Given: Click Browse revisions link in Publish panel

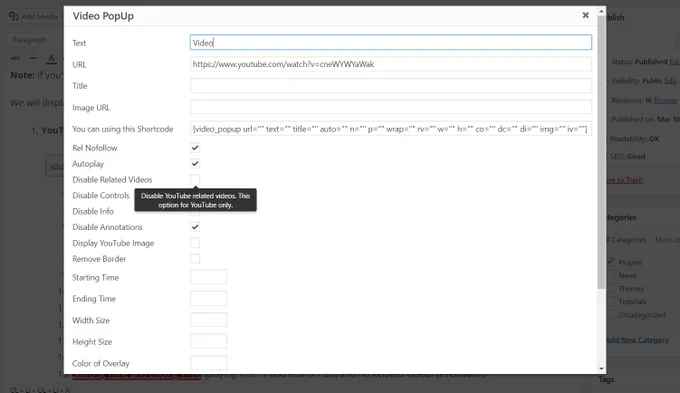Looking at the screenshot, I should [x=665, y=100].
